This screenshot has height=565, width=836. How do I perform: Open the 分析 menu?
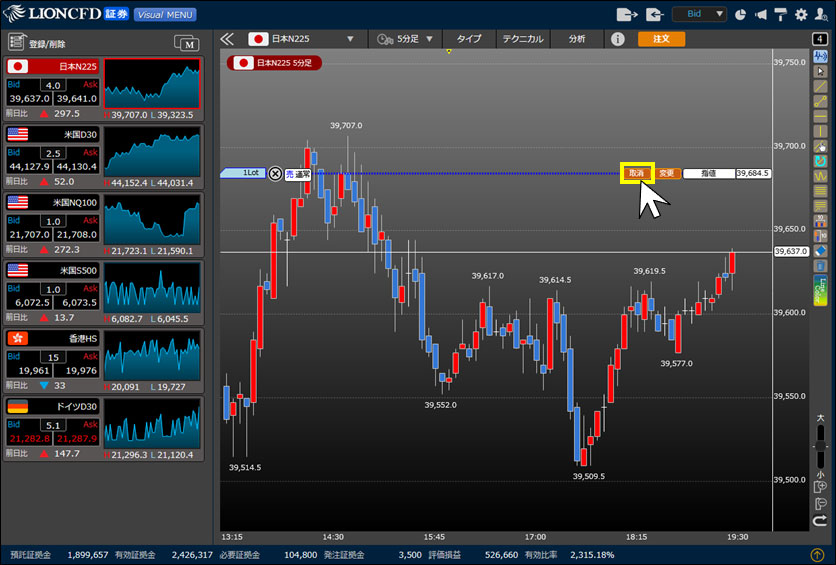point(577,39)
